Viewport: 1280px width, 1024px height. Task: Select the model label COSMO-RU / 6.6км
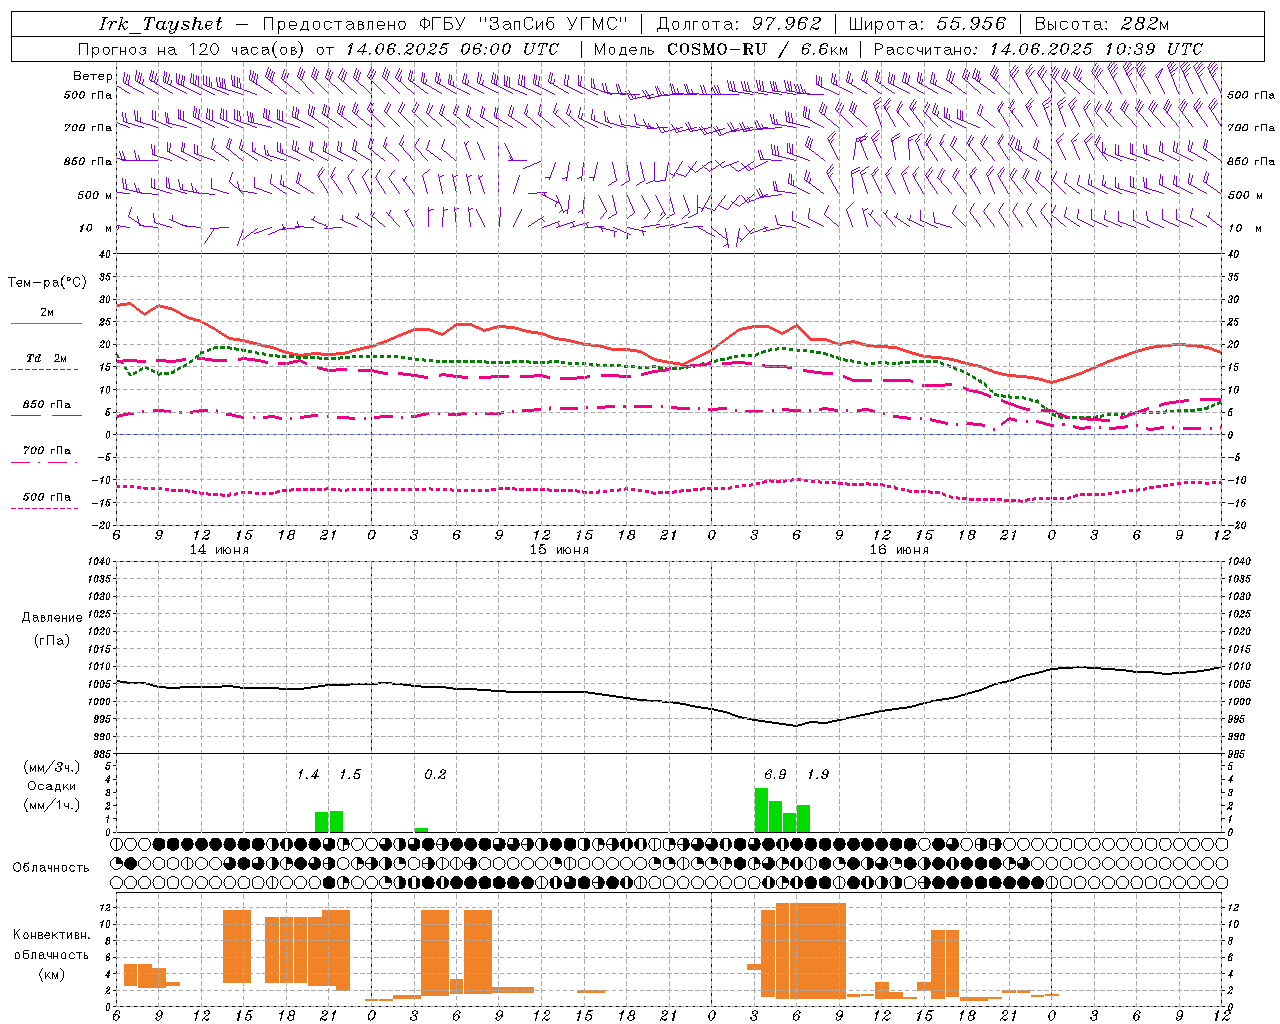coord(758,49)
